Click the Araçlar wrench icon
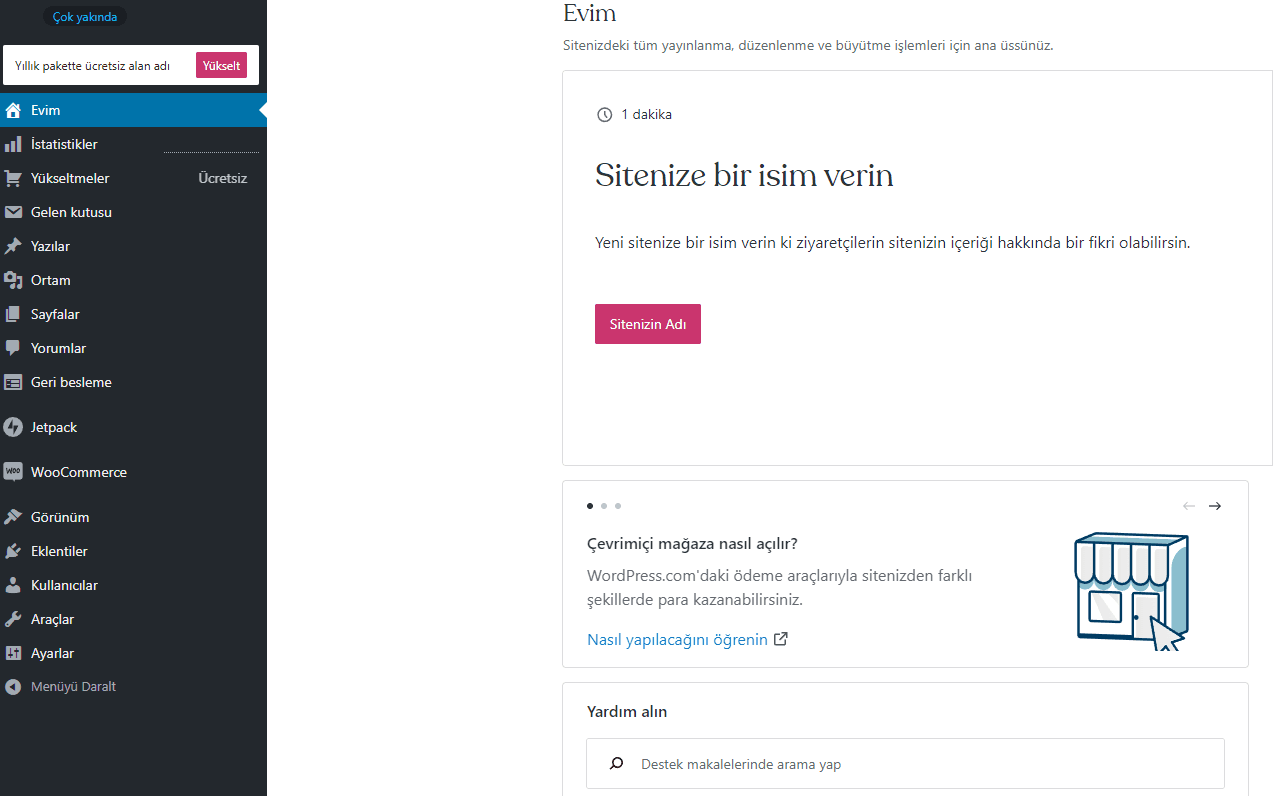Screen dimensions: 1273x796 13,619
